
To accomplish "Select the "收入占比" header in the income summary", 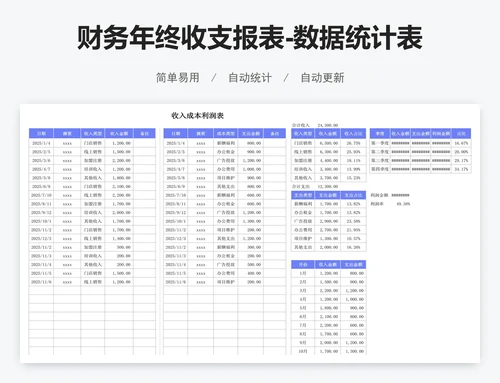I will 353,133.
